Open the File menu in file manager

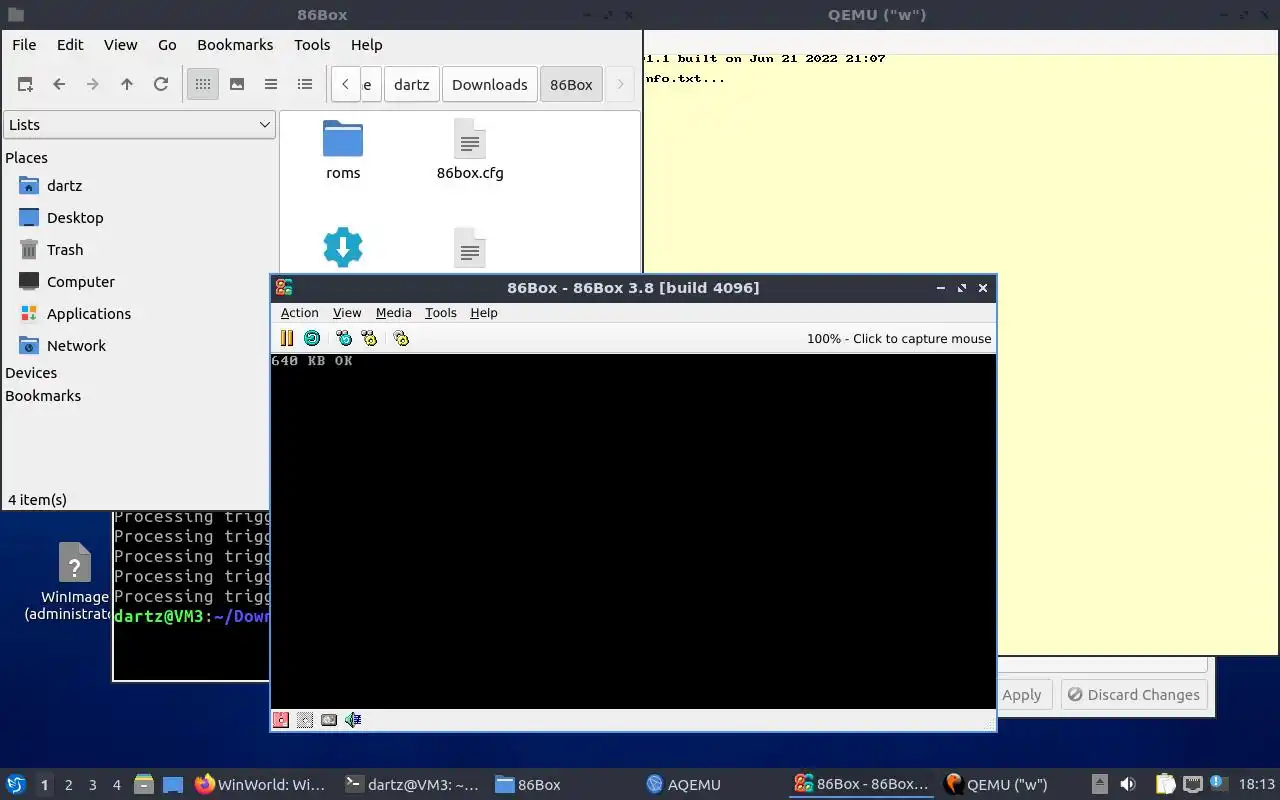pyautogui.click(x=24, y=45)
